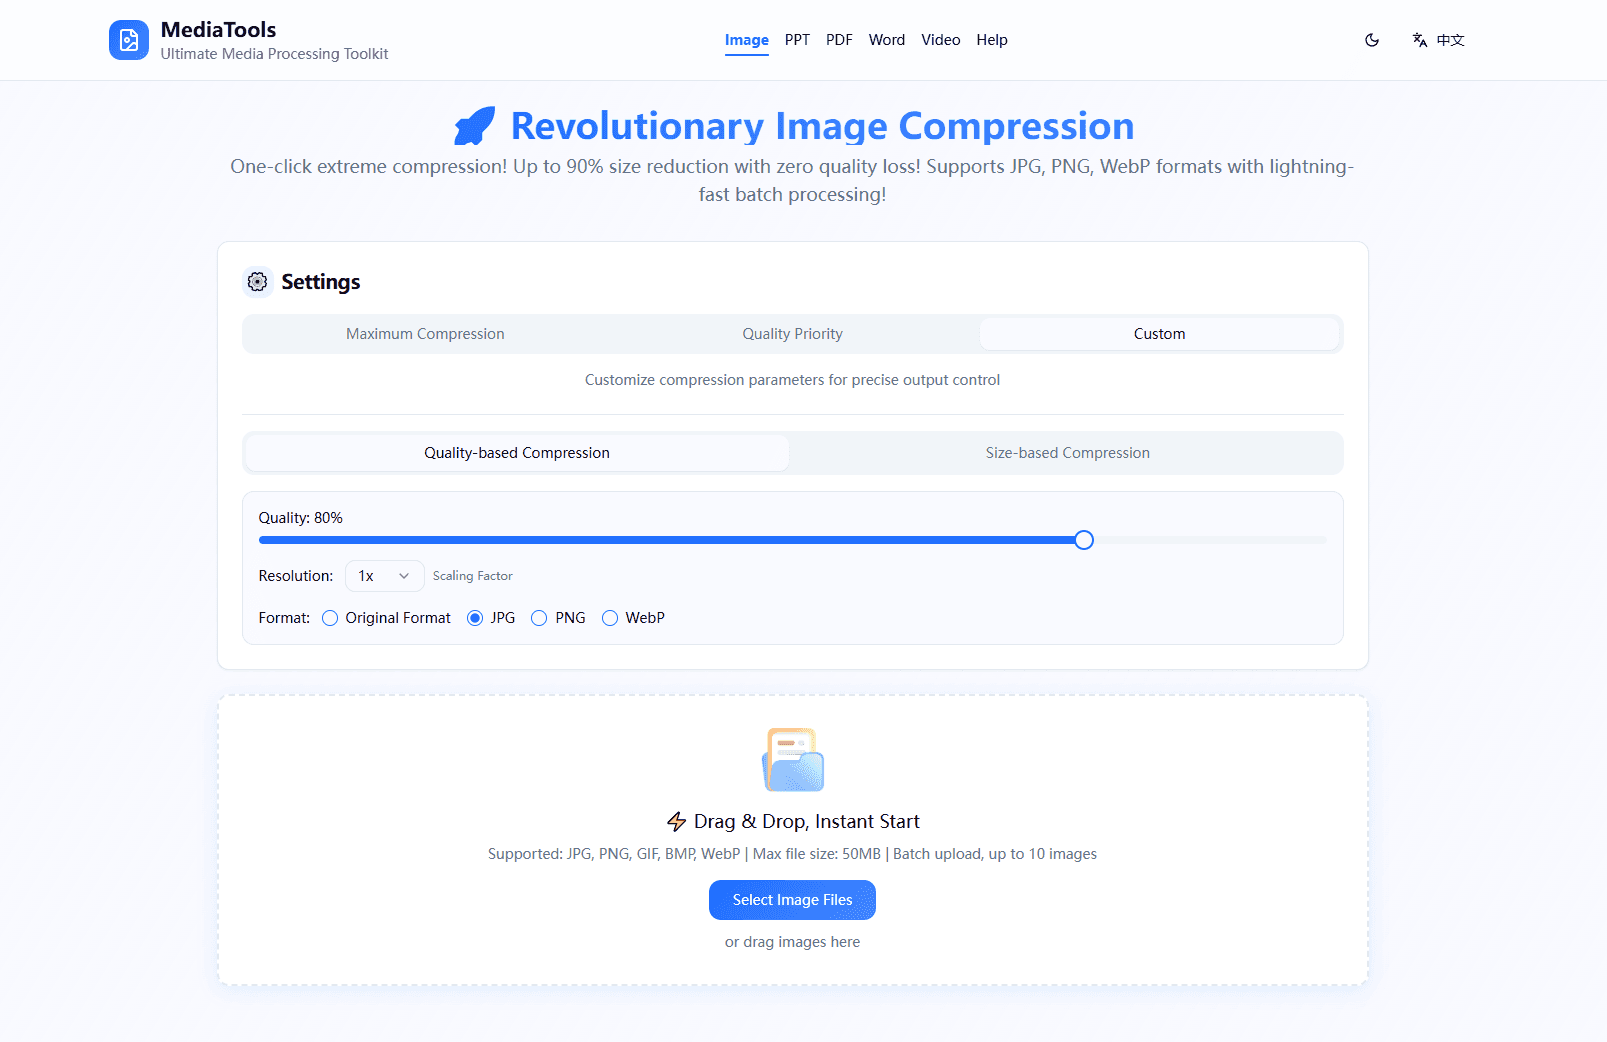Image resolution: width=1607 pixels, height=1042 pixels.
Task: Select the Maximum Compression tab
Action: pos(425,334)
